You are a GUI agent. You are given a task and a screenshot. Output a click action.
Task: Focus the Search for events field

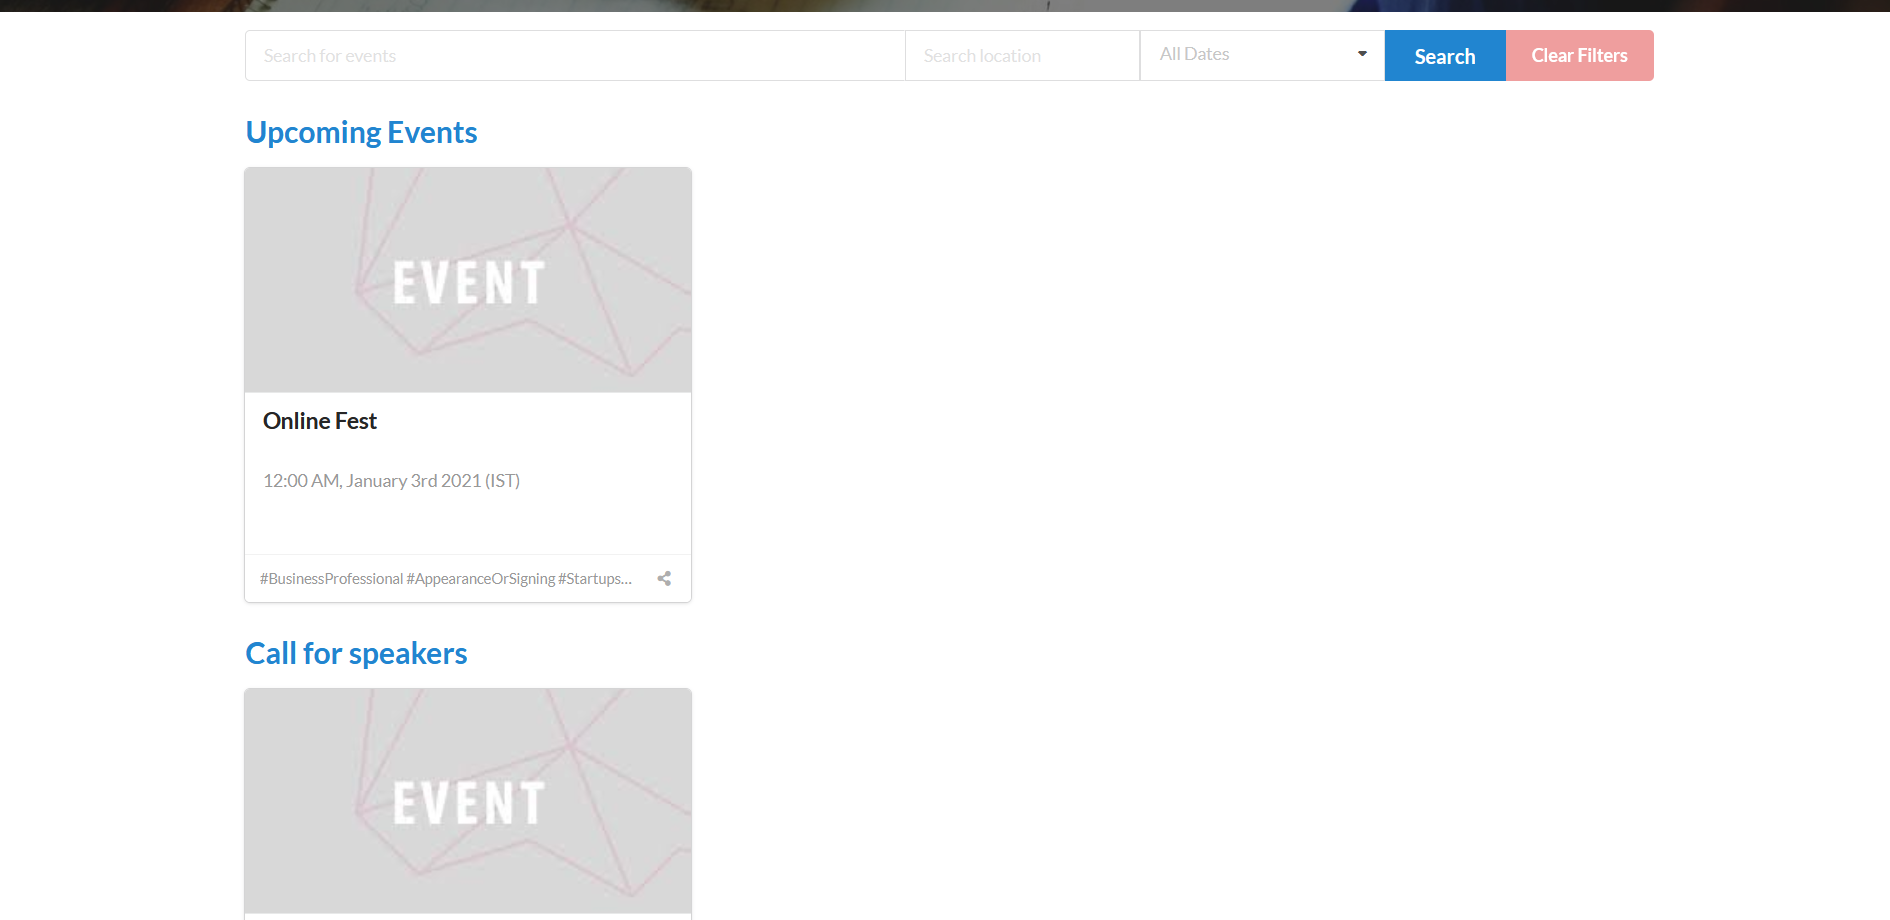click(x=575, y=56)
